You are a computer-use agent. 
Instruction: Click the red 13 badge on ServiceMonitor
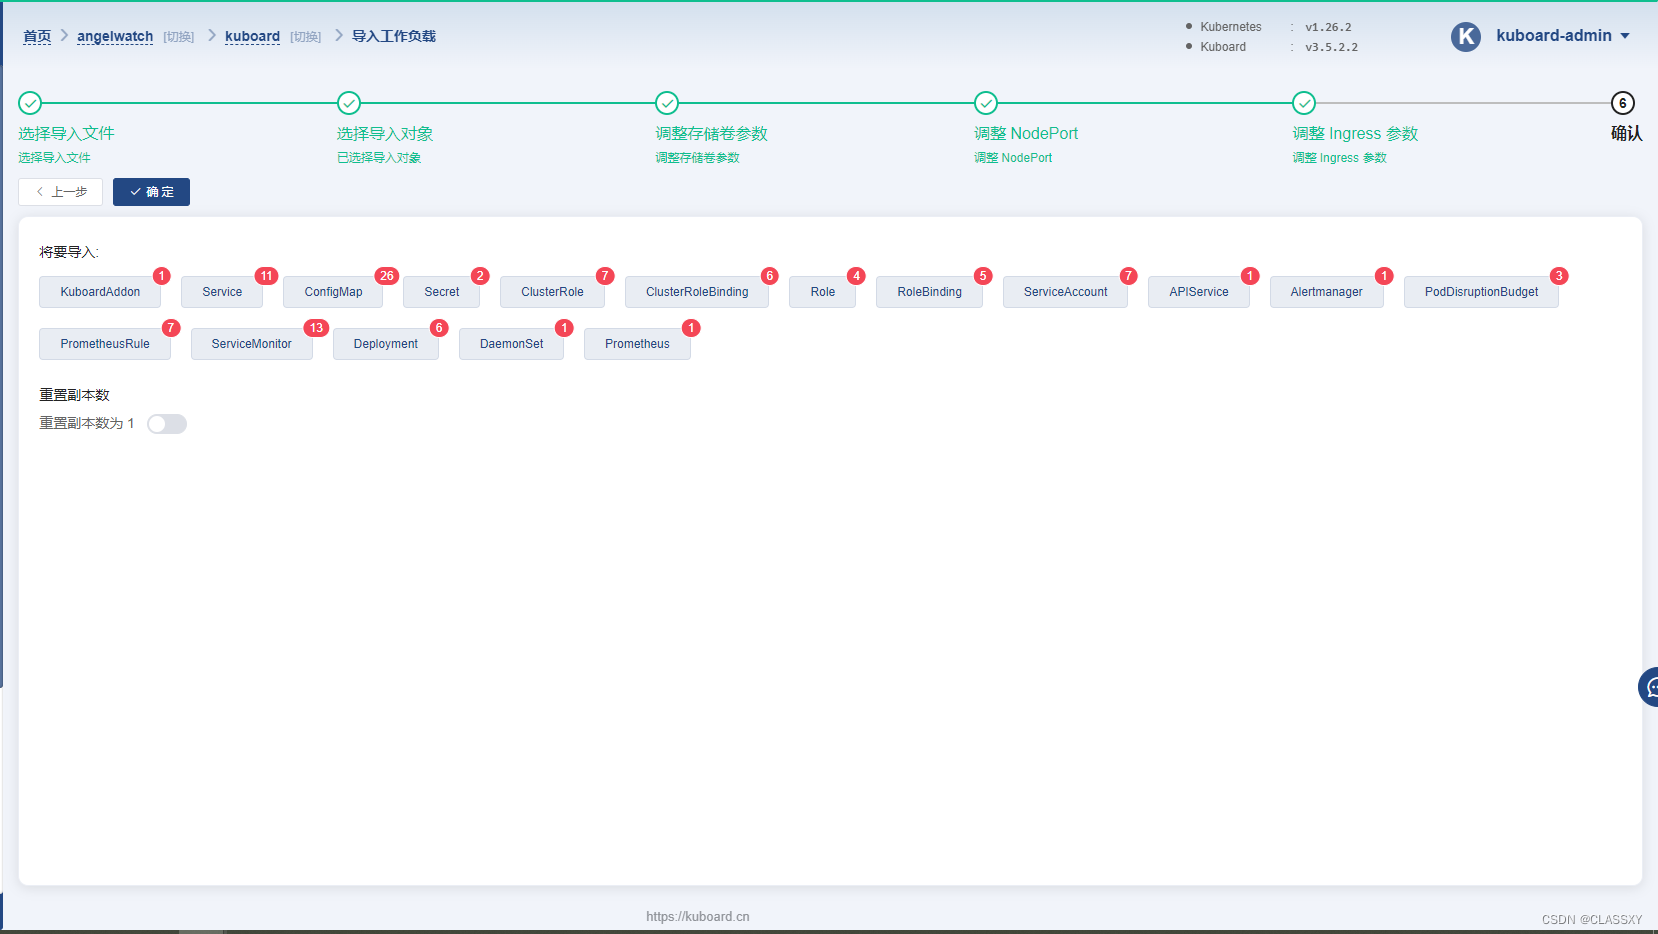coord(316,328)
